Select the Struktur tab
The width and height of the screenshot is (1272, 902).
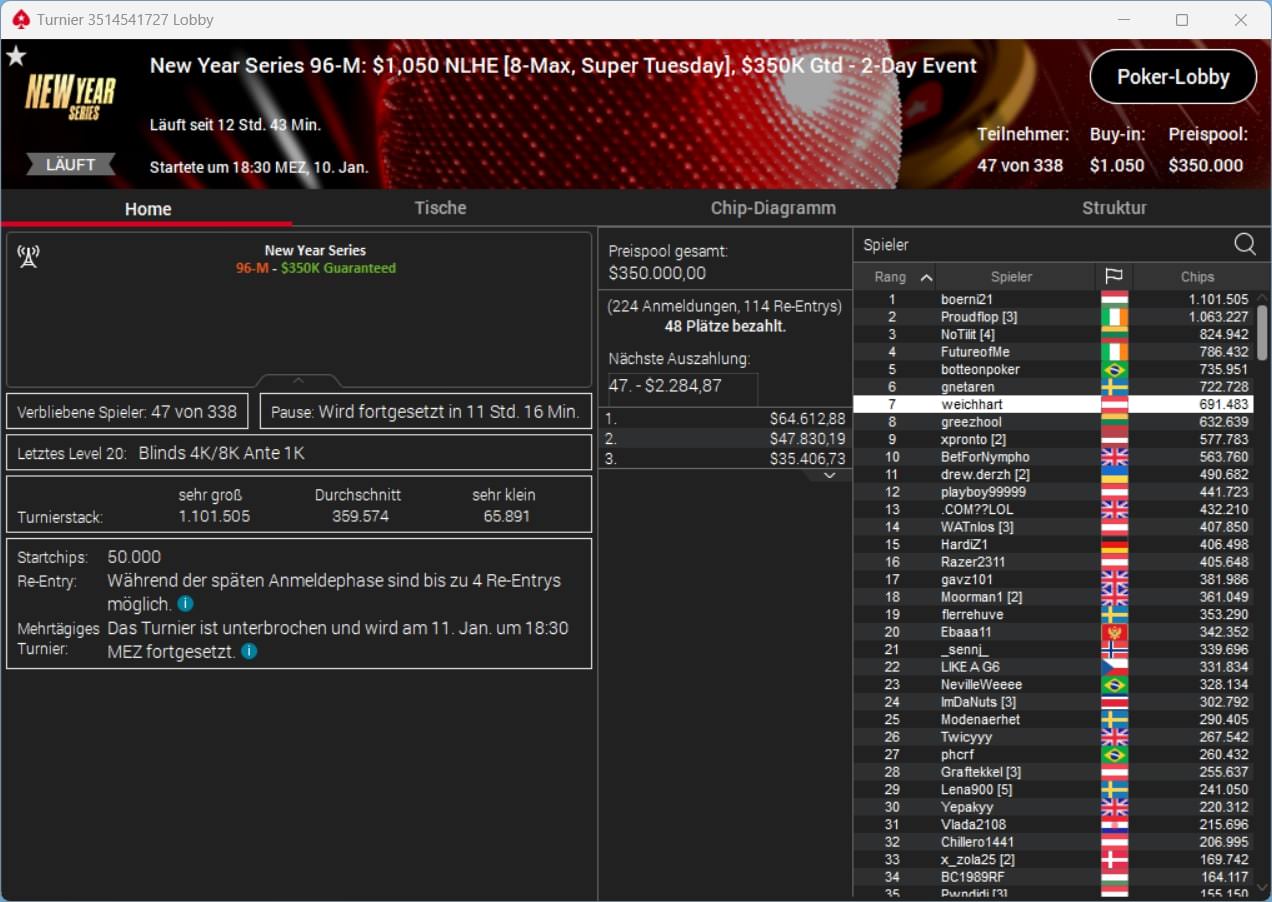(x=1114, y=208)
